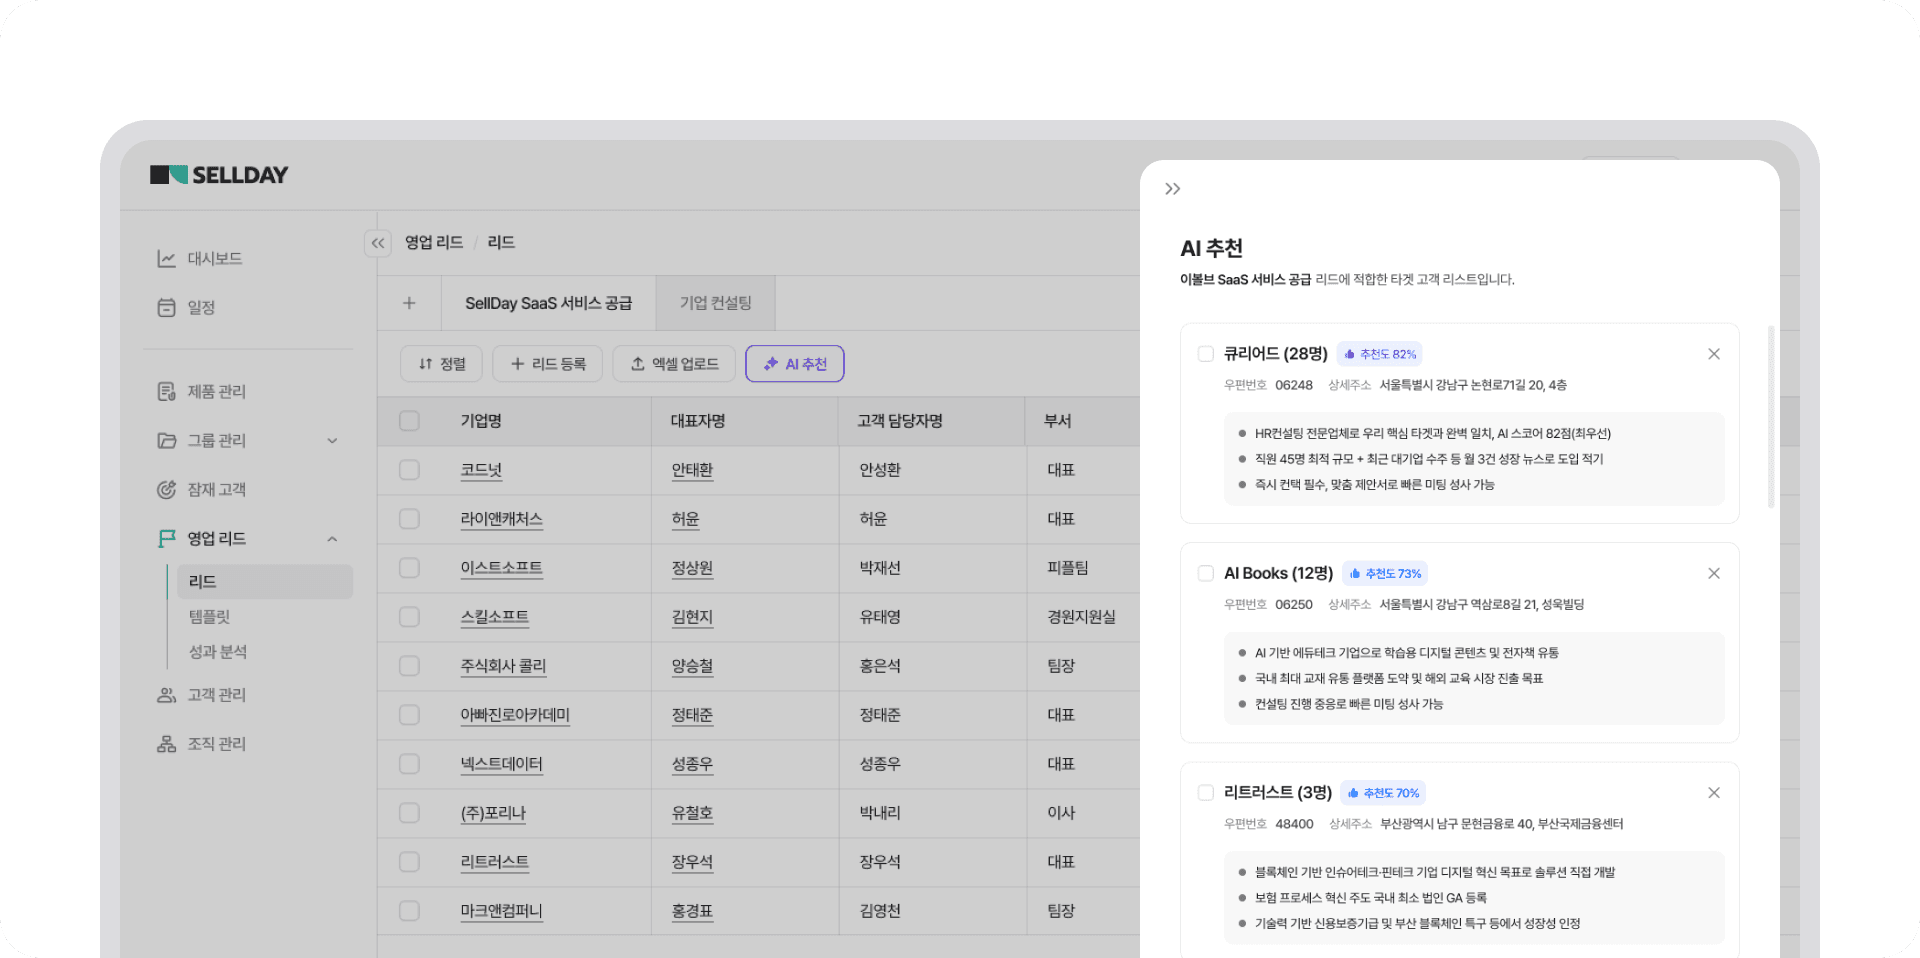Viewport: 1920px width, 958px height.
Task: Collapse the 영업 리드 menu chevron
Action: [x=332, y=539]
